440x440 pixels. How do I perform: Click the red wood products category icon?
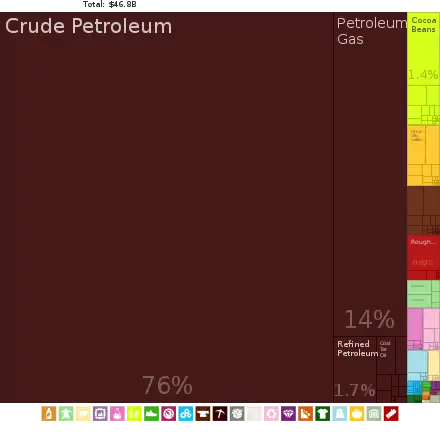(x=391, y=414)
